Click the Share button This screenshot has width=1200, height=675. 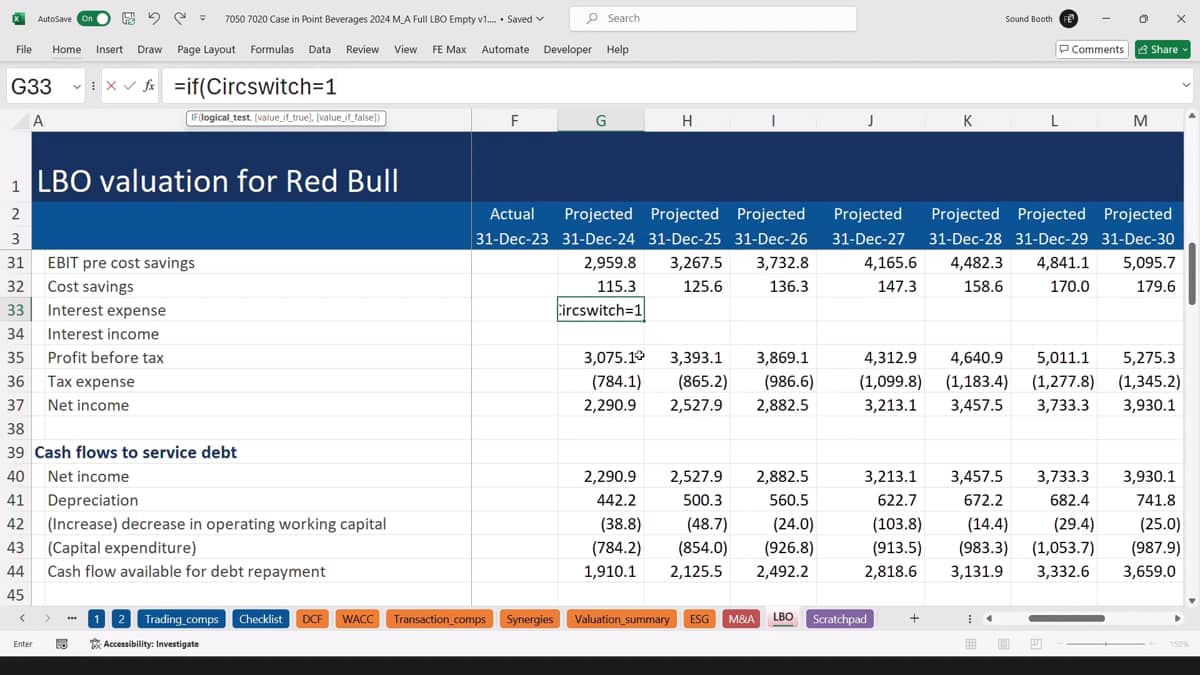coord(1162,49)
